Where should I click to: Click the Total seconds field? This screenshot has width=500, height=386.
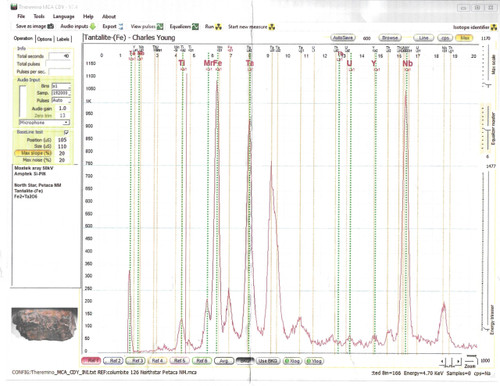59,56
